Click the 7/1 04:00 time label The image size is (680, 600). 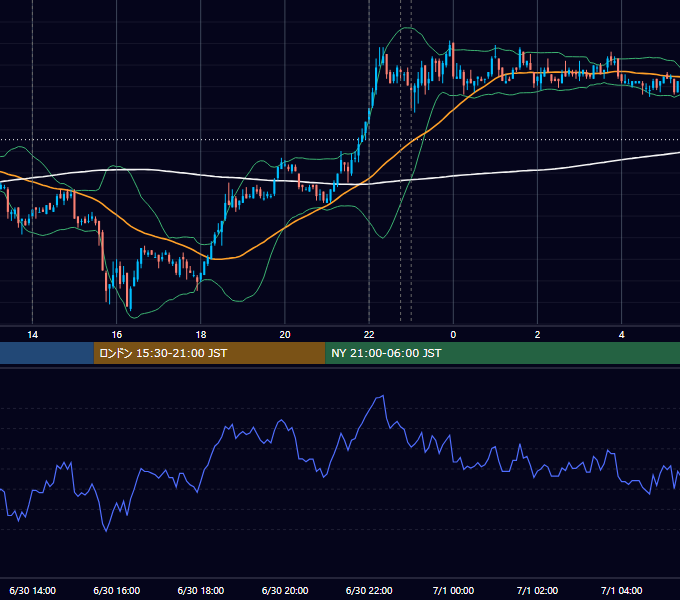[x=621, y=590]
